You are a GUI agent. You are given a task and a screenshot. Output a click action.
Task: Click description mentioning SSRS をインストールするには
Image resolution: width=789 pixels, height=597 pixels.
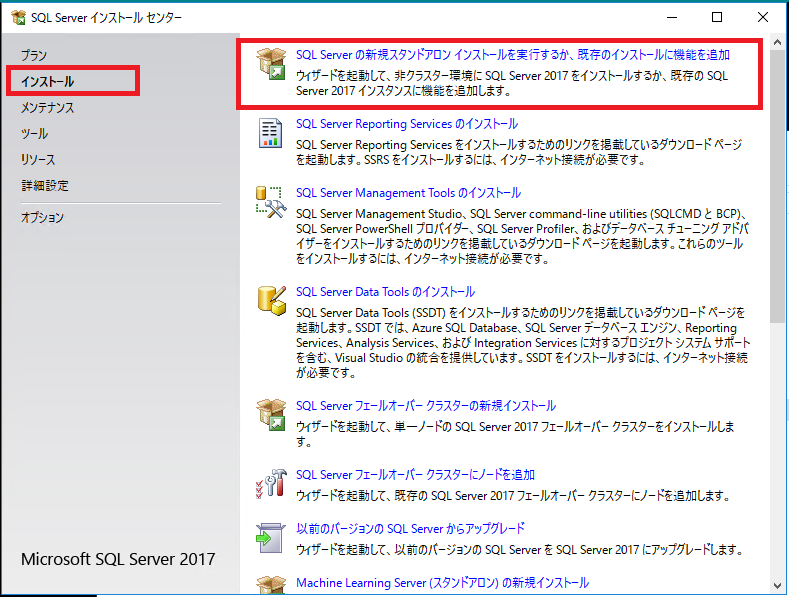coord(519,152)
